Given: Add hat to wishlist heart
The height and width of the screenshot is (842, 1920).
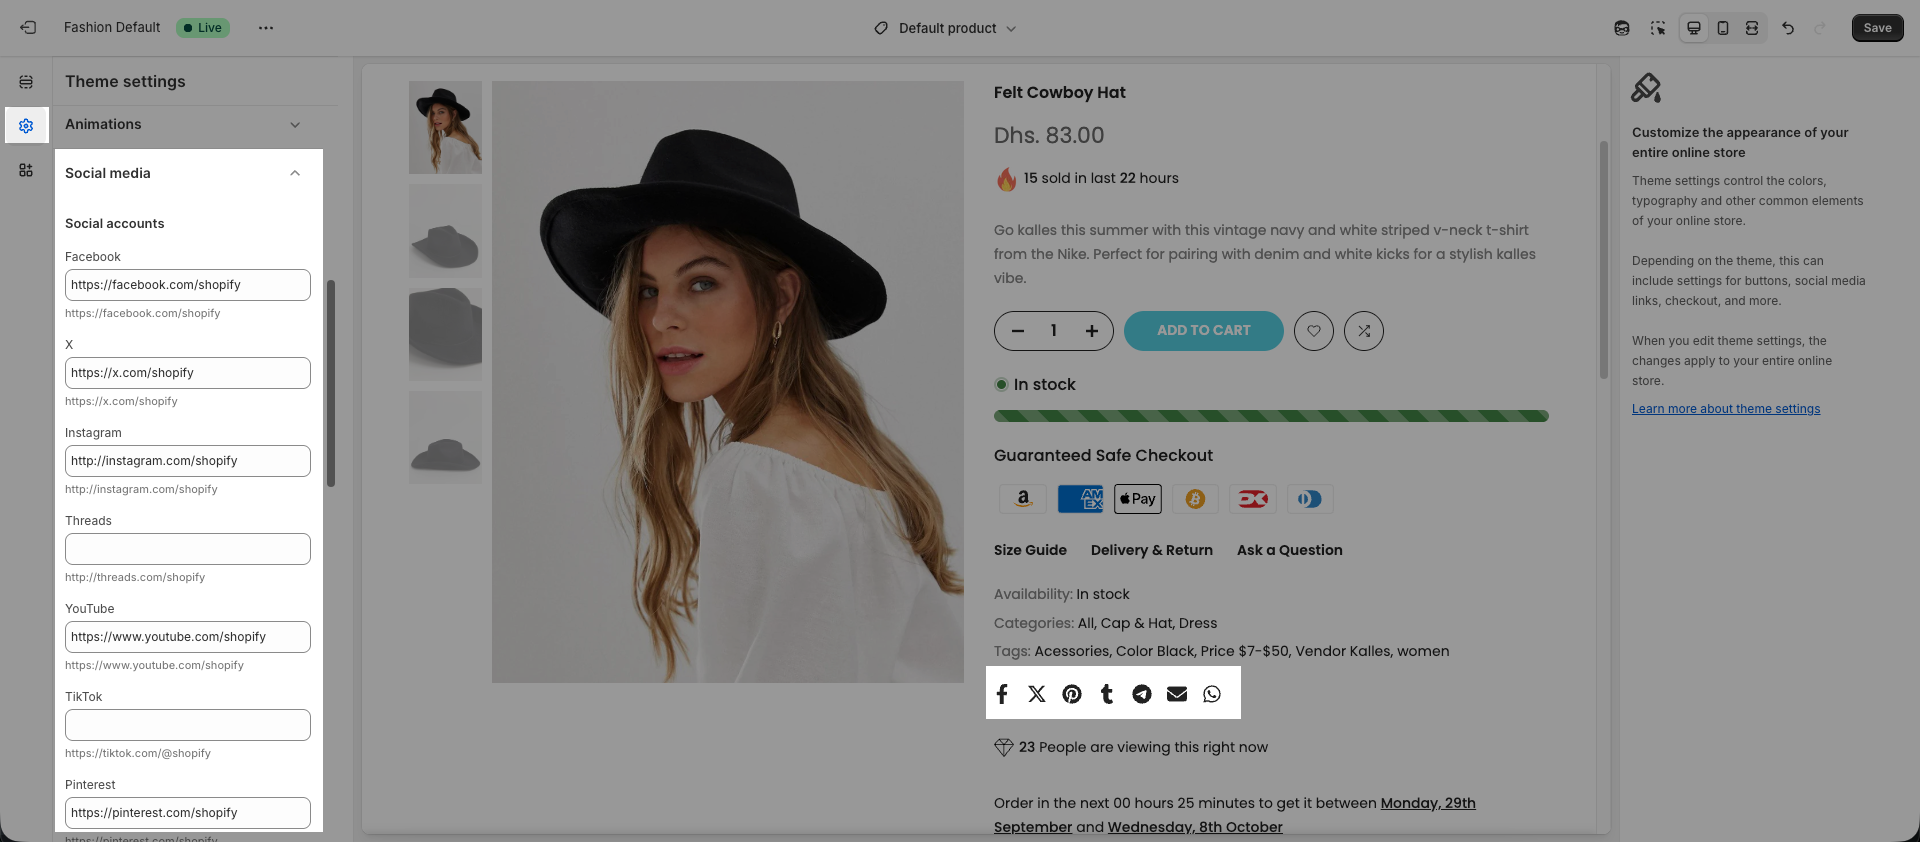Looking at the screenshot, I should pyautogui.click(x=1314, y=331).
